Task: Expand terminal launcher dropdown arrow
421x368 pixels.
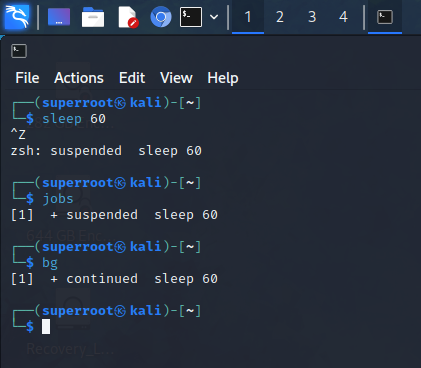Action: click(x=214, y=17)
